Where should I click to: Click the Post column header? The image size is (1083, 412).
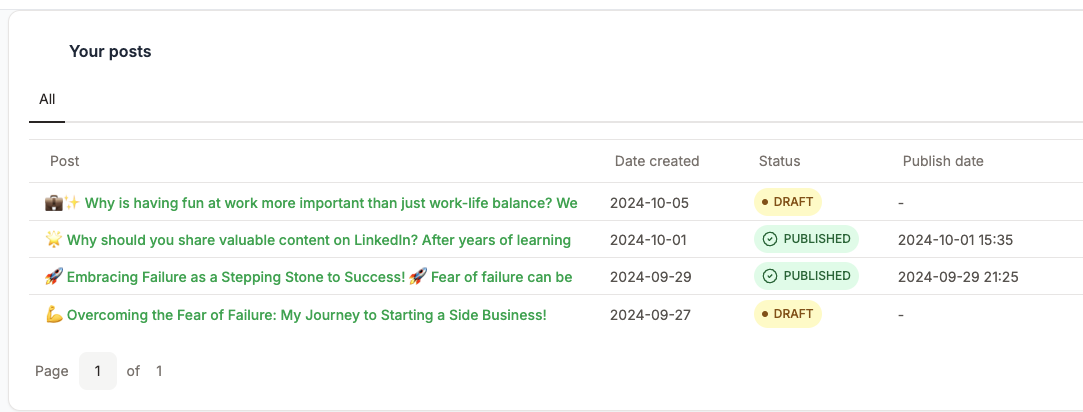coord(64,161)
